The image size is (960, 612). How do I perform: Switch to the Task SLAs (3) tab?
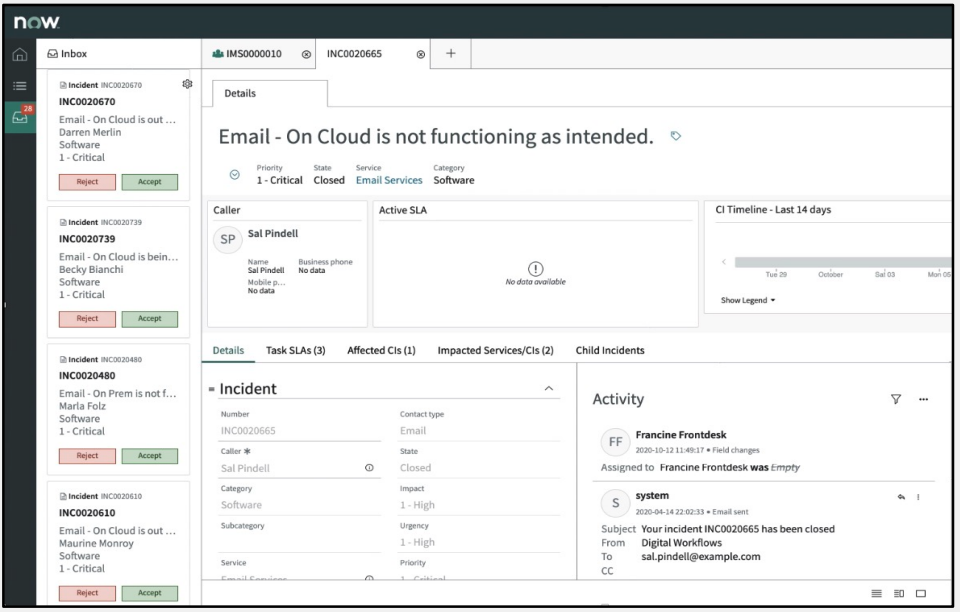point(295,350)
